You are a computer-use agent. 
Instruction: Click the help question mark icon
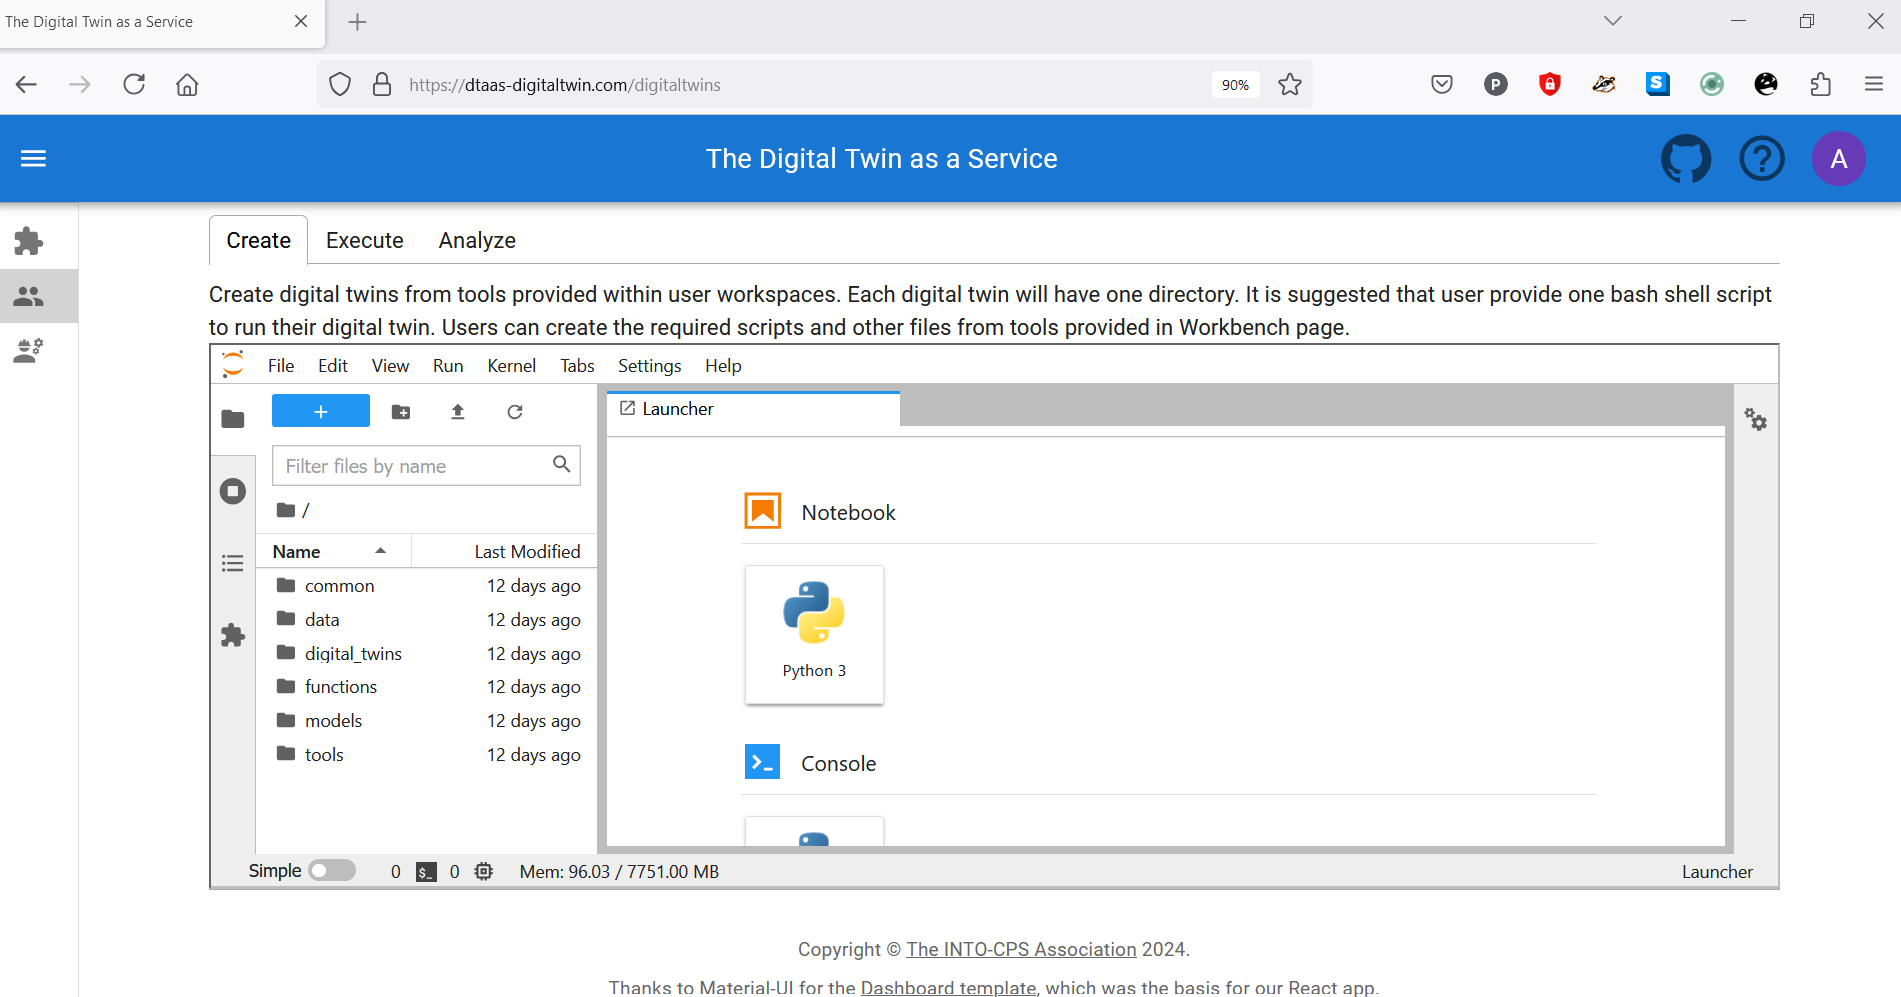pos(1761,159)
